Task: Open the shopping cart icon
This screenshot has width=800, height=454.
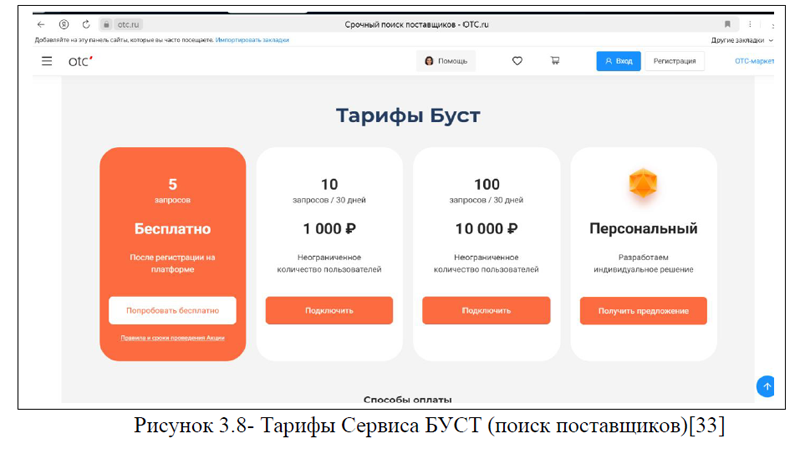Action: (555, 61)
